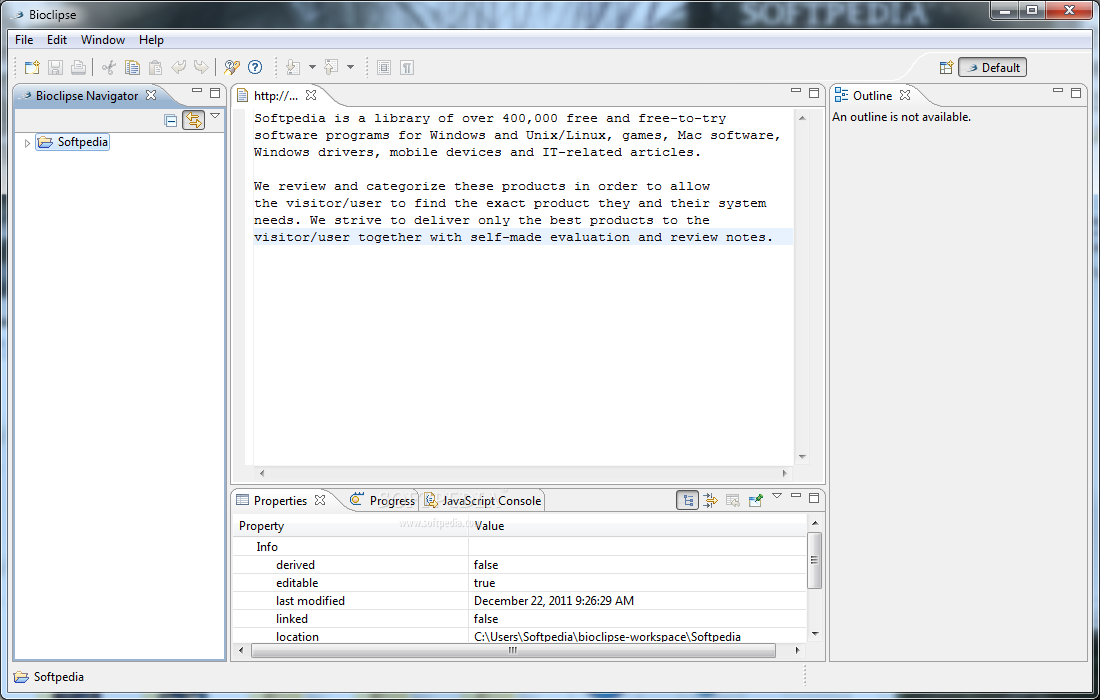Select the Info category row
The width and height of the screenshot is (1100, 700).
[520, 547]
